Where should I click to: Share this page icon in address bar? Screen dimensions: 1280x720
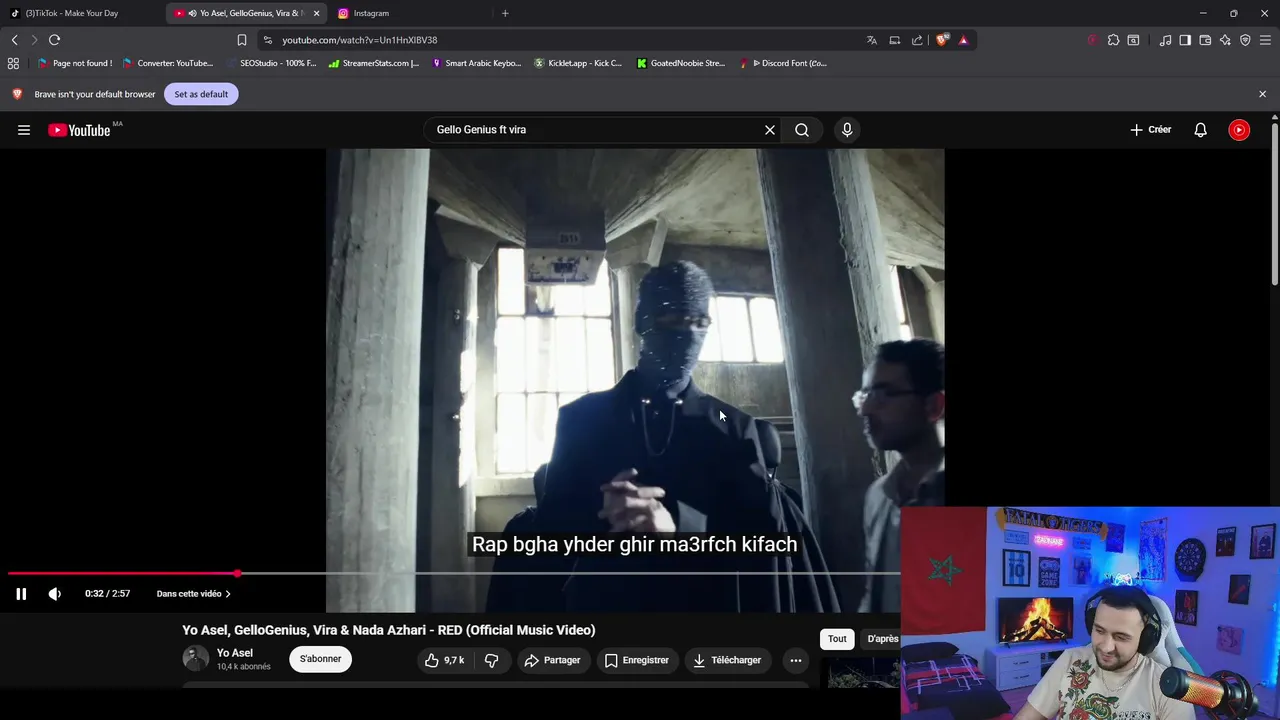click(x=917, y=40)
